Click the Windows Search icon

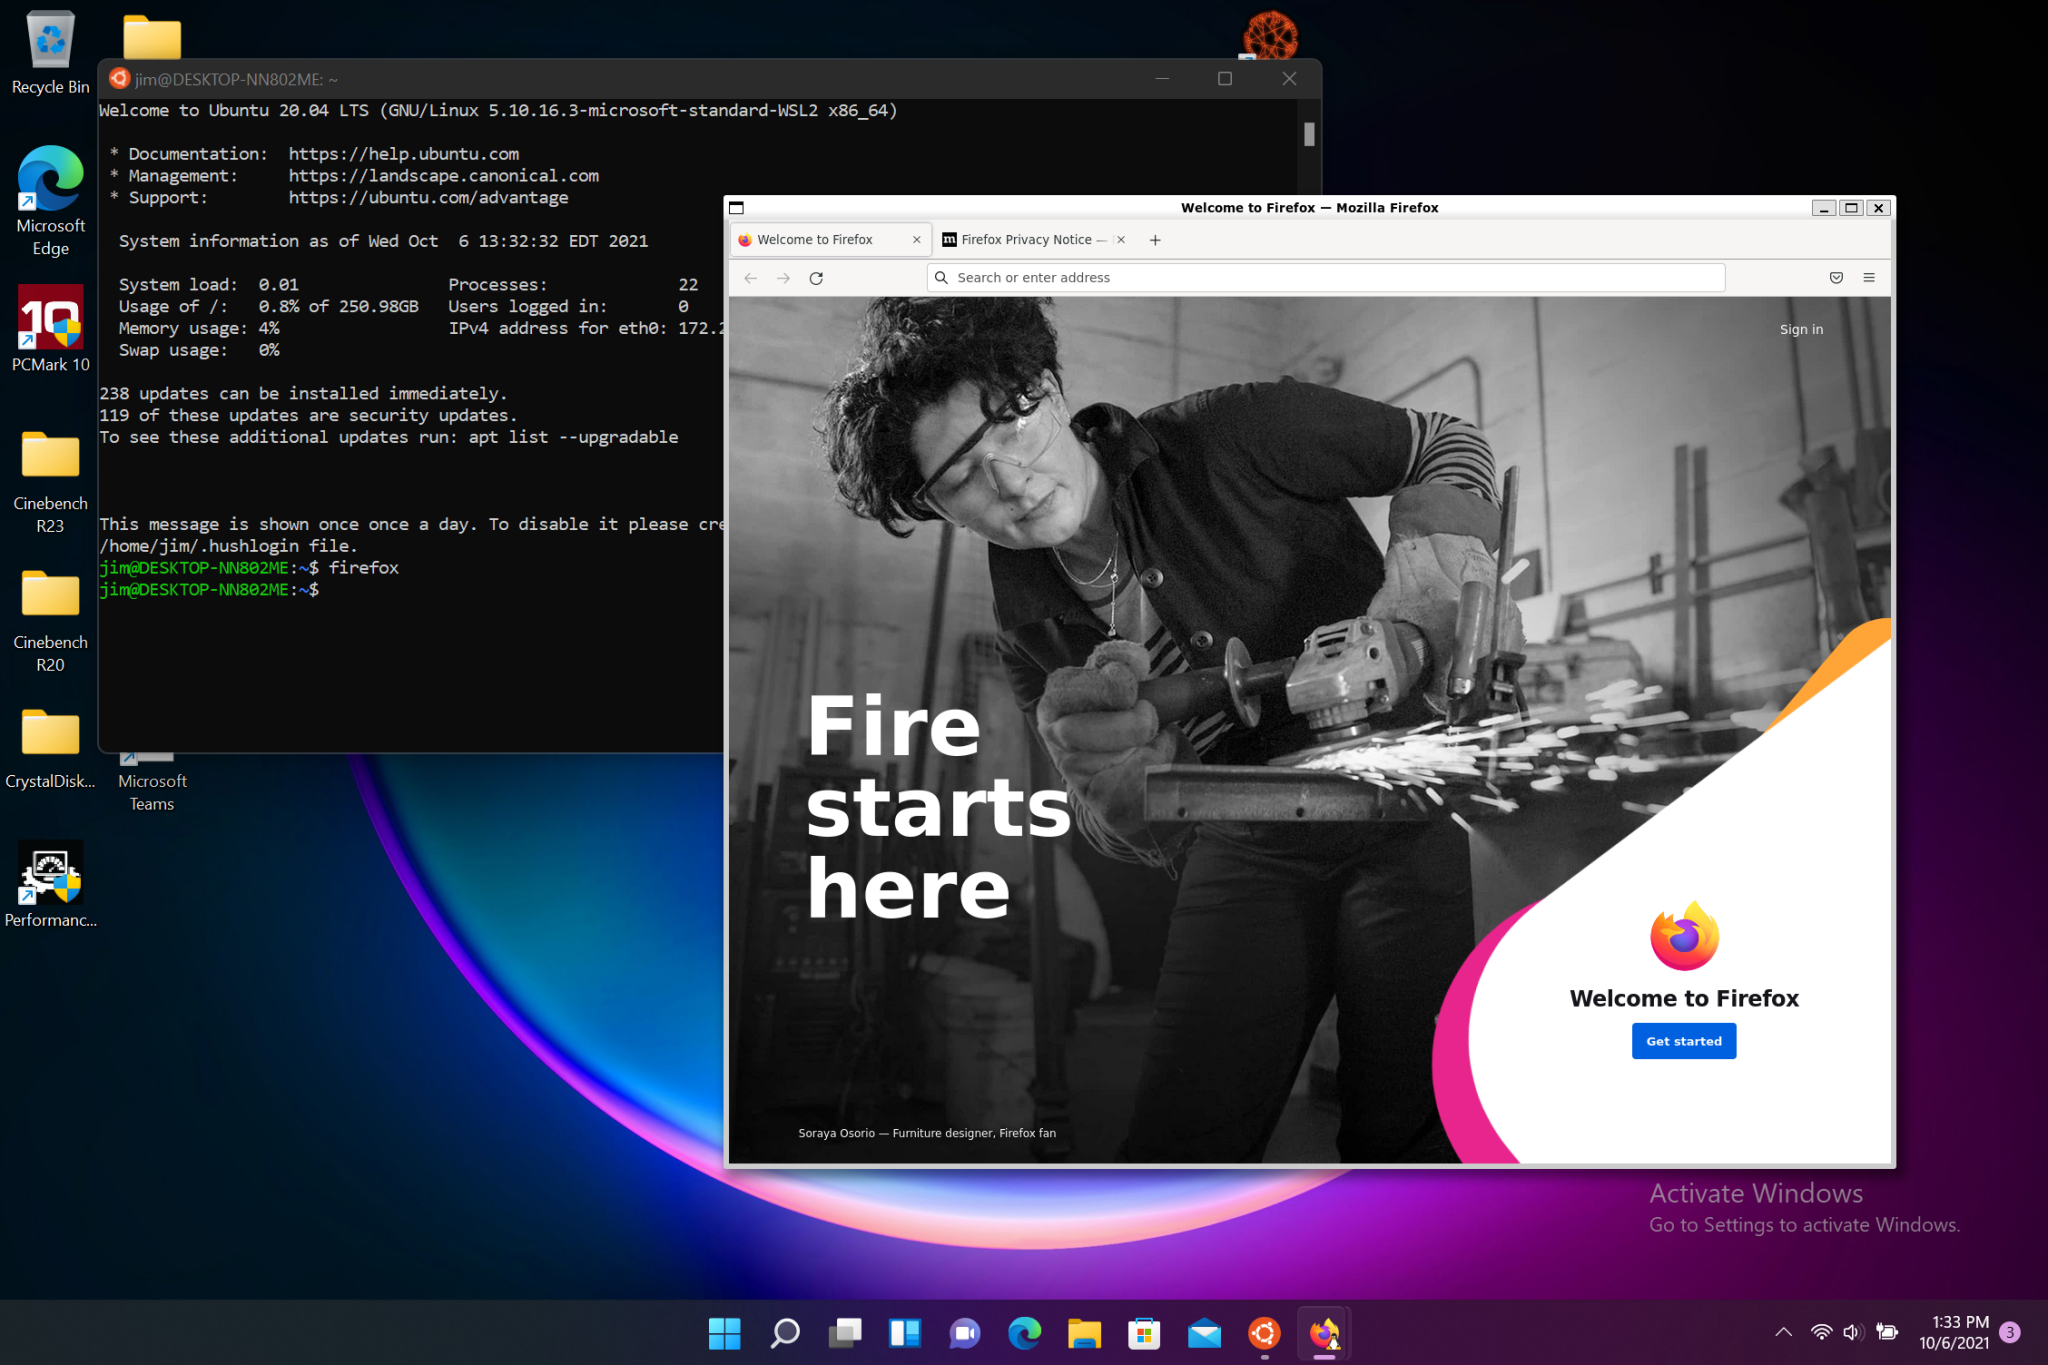pos(784,1333)
